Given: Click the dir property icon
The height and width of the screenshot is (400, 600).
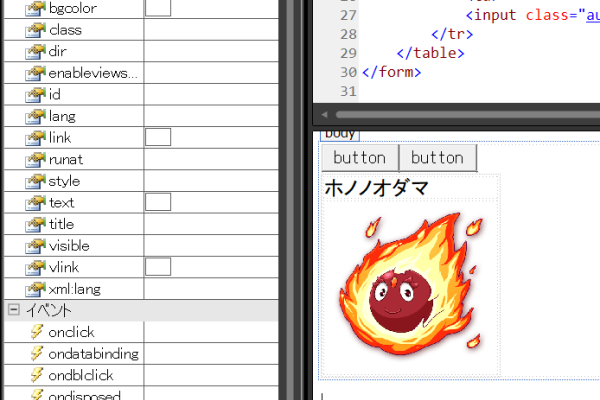Looking at the screenshot, I should pos(35,51).
